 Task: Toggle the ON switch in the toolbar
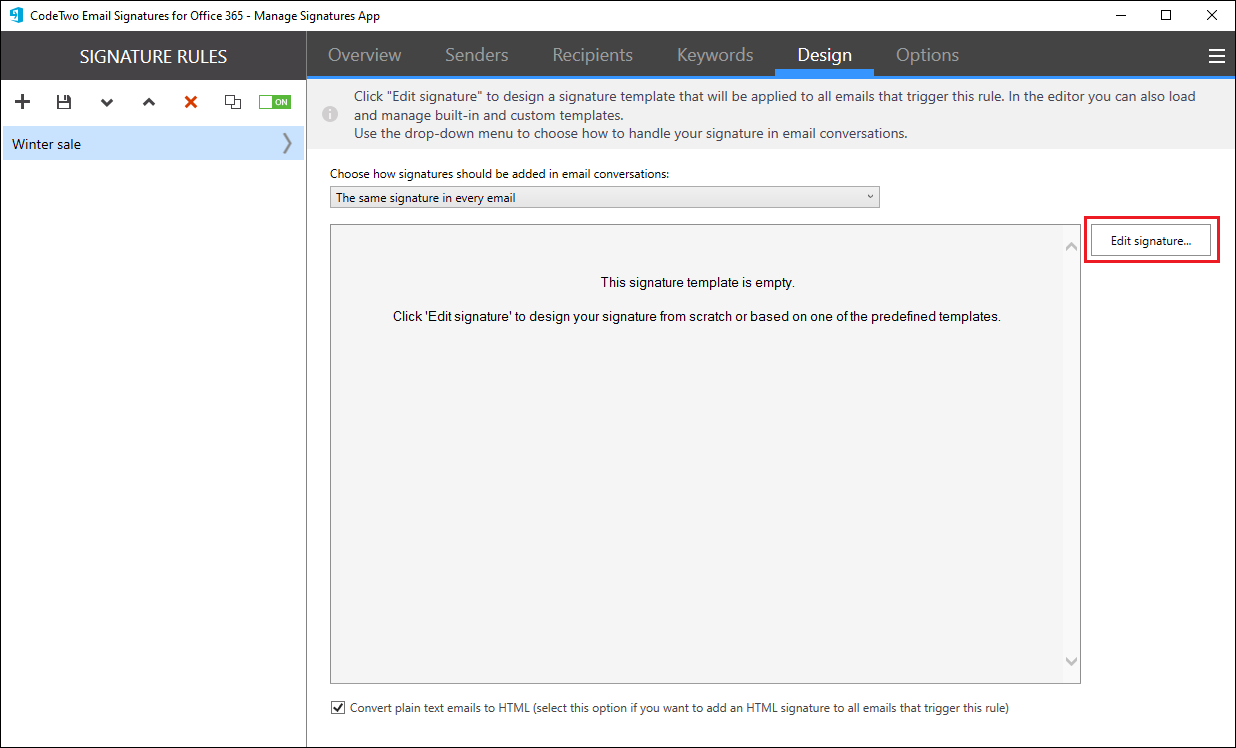coord(274,101)
